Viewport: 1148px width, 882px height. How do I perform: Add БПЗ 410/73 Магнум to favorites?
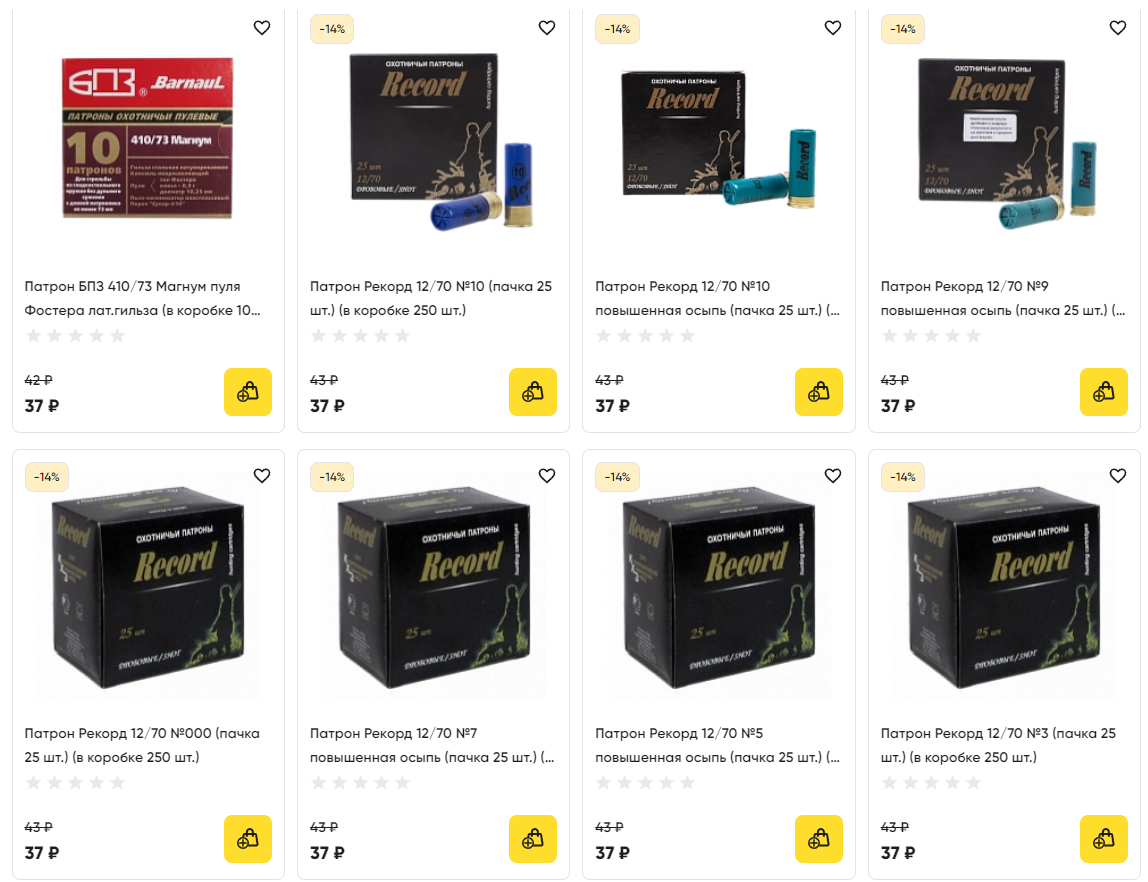coord(261,28)
